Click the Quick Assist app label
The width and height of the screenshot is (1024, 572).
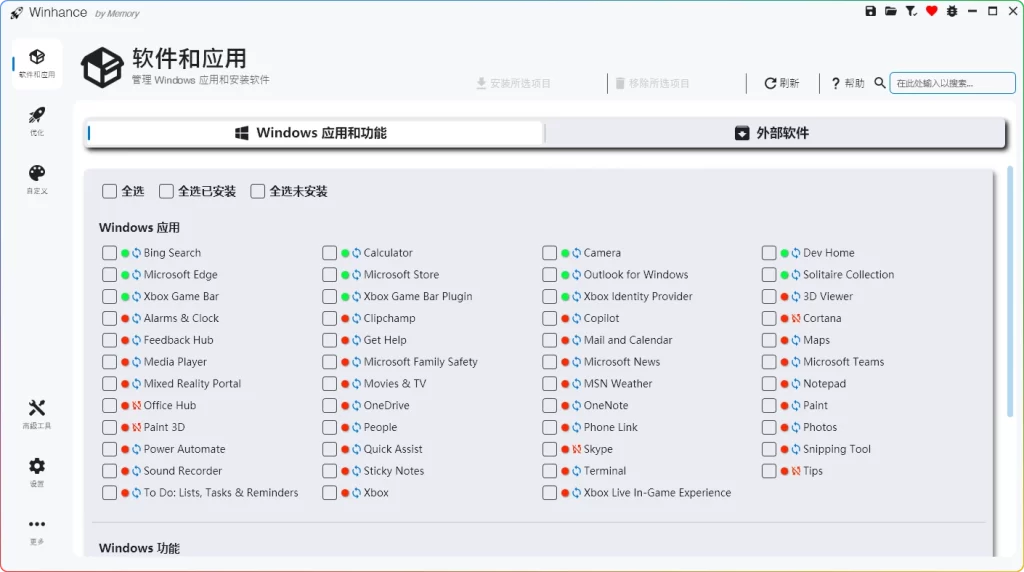(x=393, y=449)
